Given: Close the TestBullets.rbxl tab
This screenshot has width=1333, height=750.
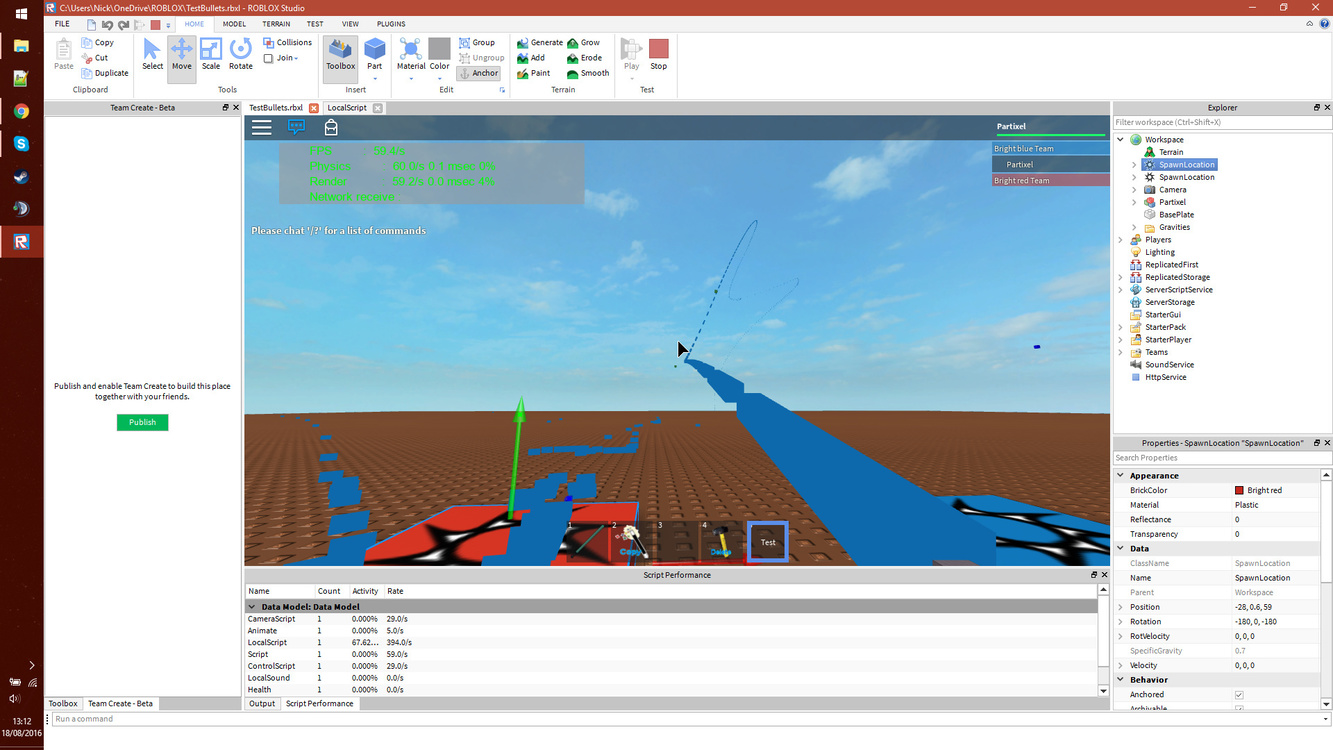Looking at the screenshot, I should pyautogui.click(x=314, y=108).
